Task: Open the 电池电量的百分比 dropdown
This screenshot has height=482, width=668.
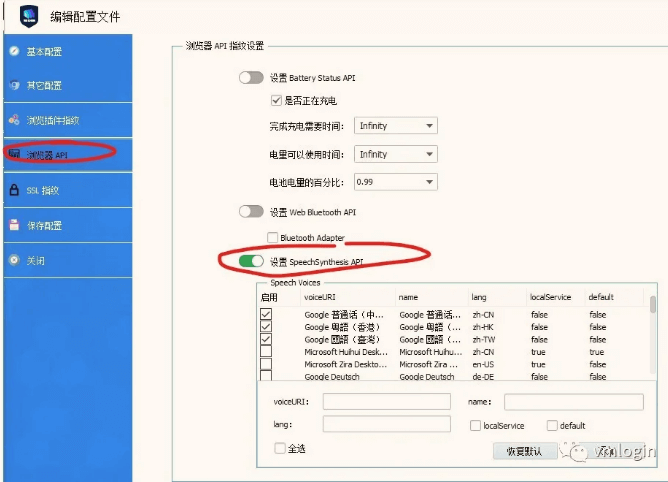Action: tap(396, 182)
